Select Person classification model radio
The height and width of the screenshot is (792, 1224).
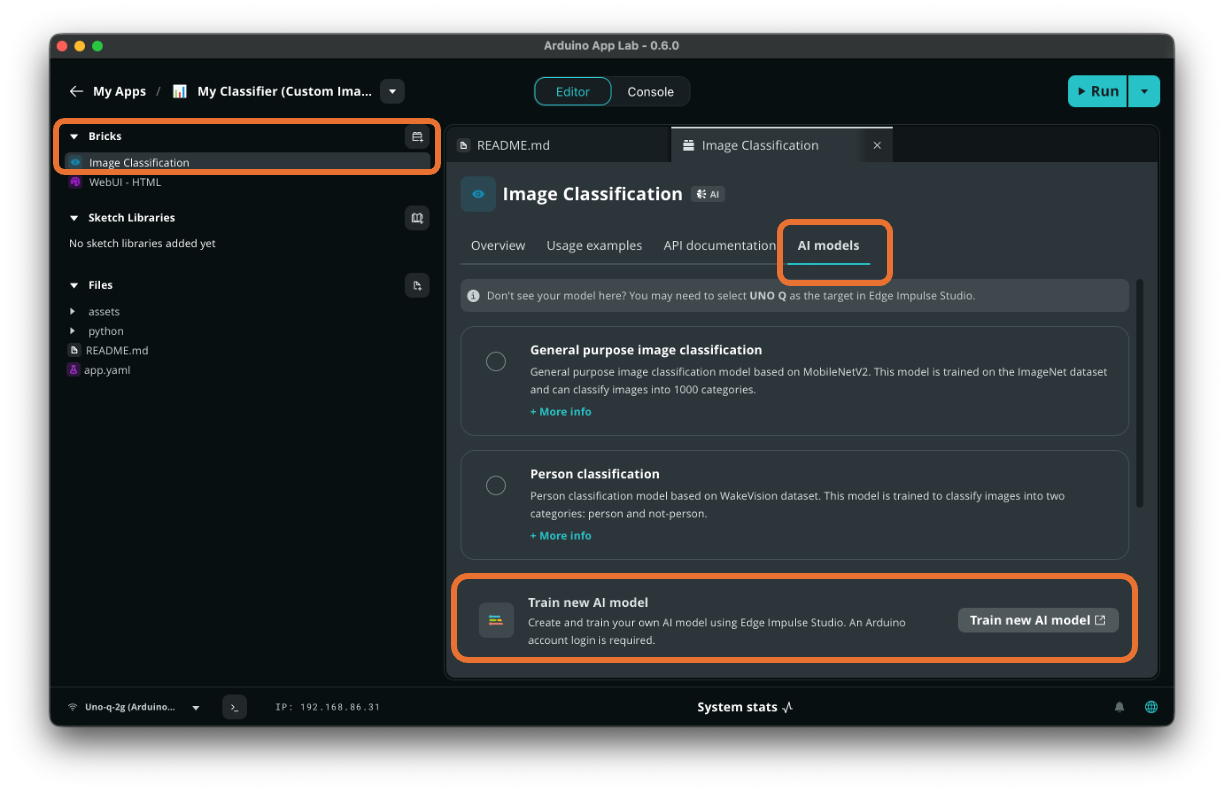pyautogui.click(x=495, y=485)
